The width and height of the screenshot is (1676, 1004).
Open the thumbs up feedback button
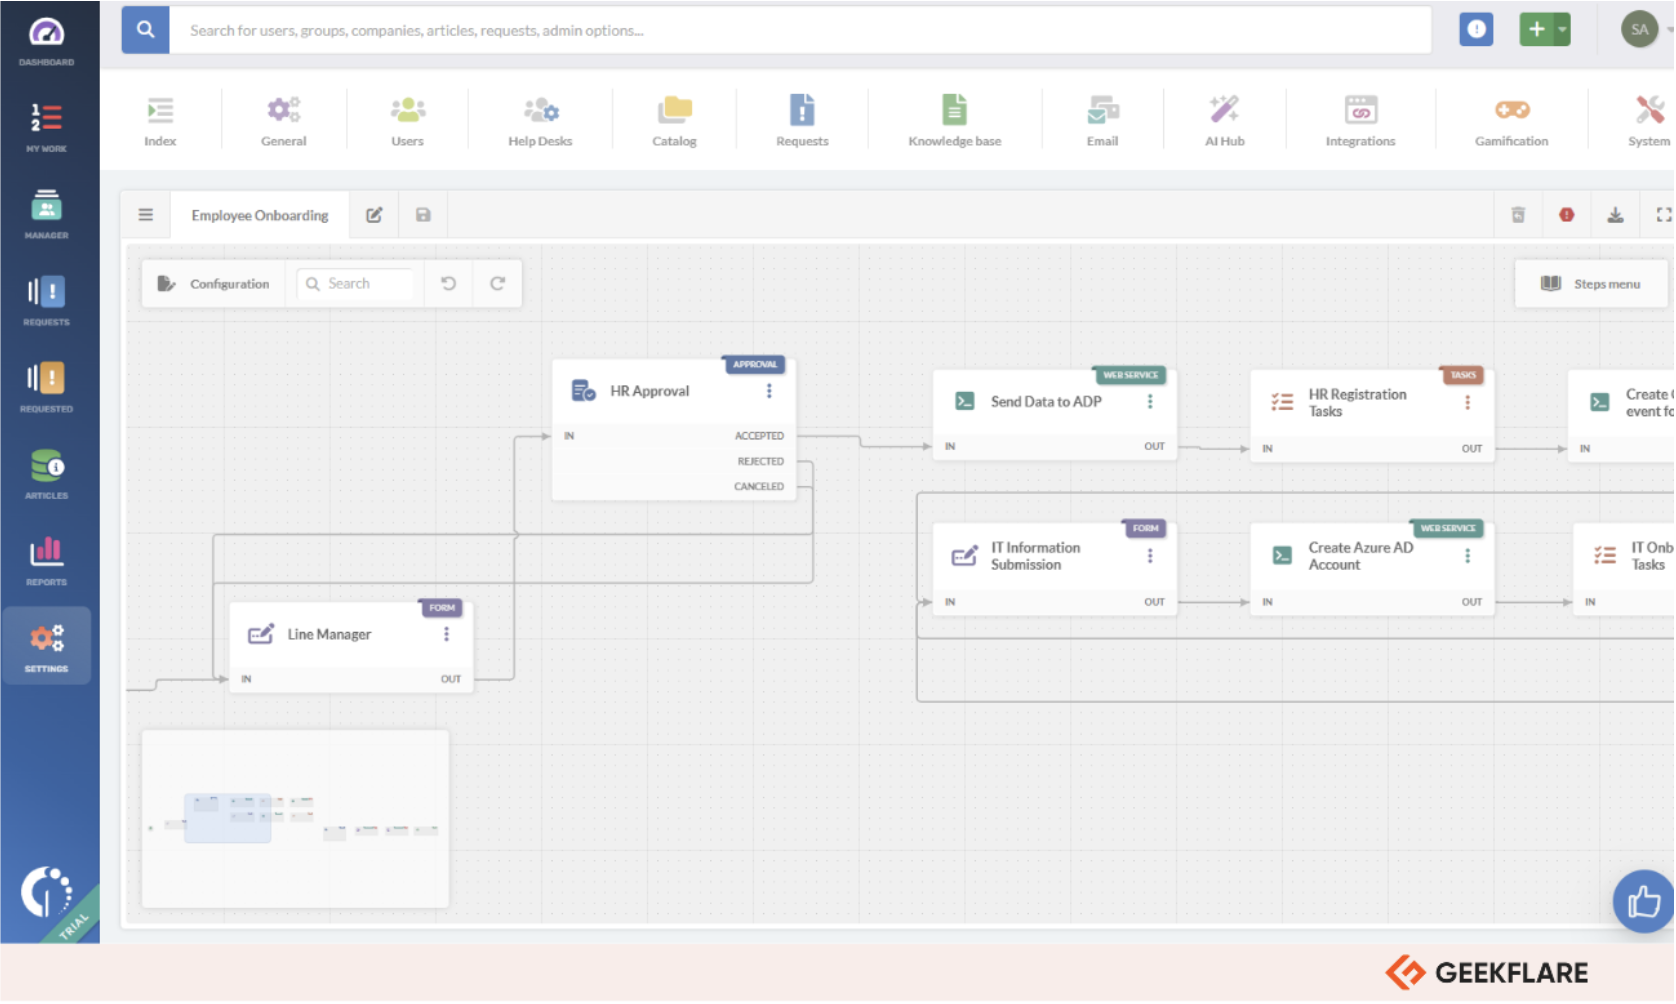point(1643,902)
